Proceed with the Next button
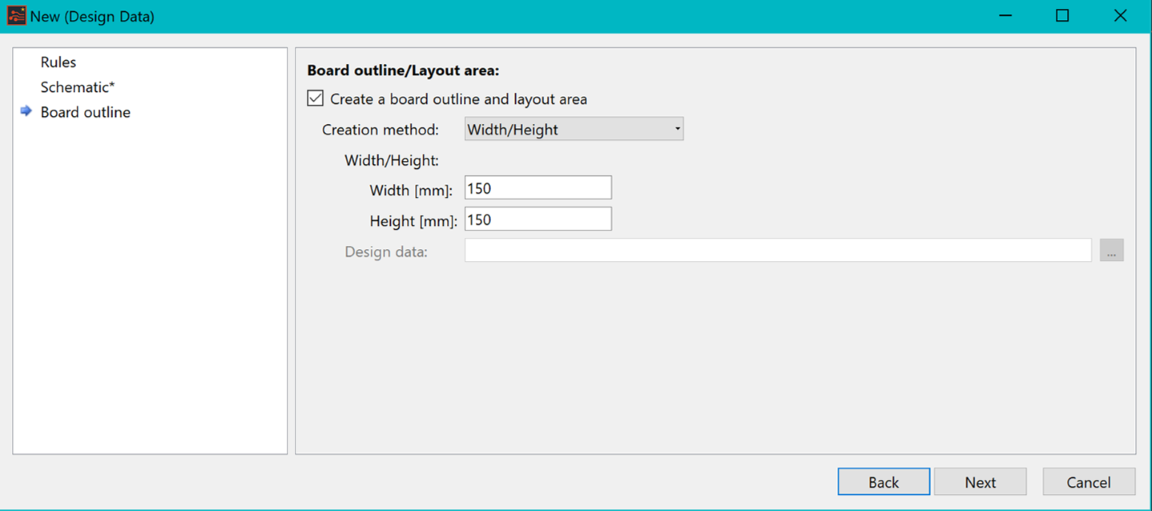Screen dimensions: 1152x511 (x=980, y=482)
